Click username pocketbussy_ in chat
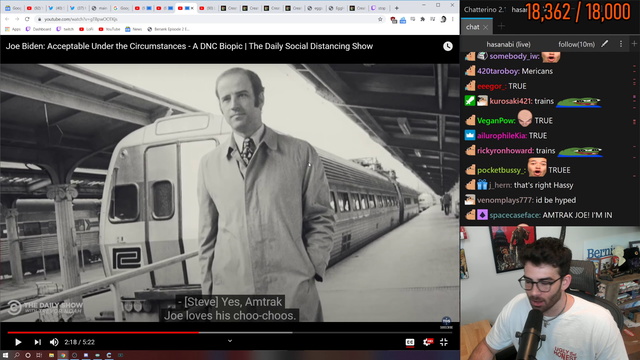Screen dimensions: 640x360 tap(502, 170)
